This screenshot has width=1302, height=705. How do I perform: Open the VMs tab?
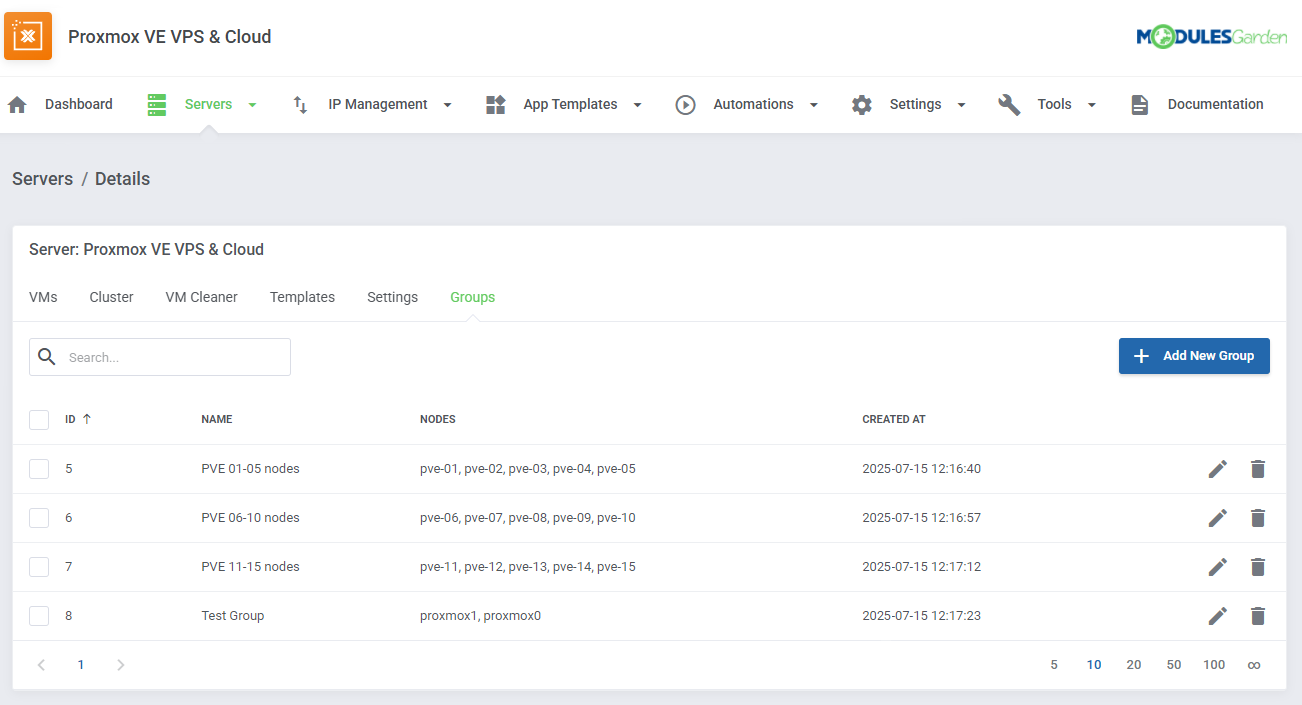click(43, 297)
